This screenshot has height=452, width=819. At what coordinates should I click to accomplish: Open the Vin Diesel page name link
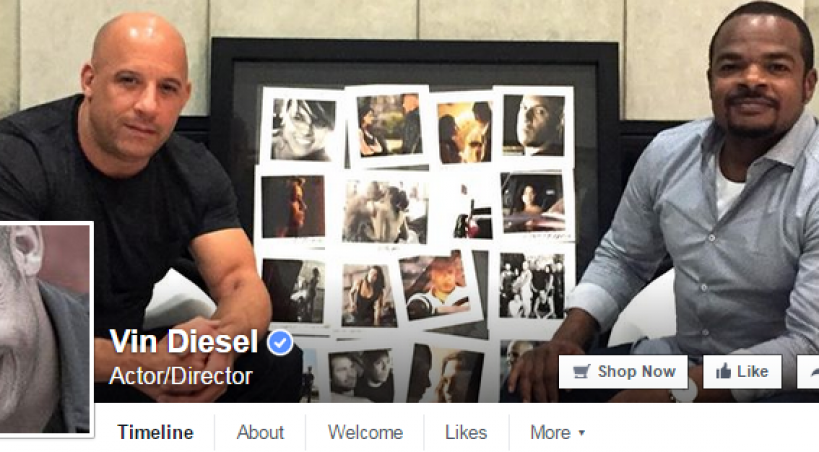coord(184,342)
